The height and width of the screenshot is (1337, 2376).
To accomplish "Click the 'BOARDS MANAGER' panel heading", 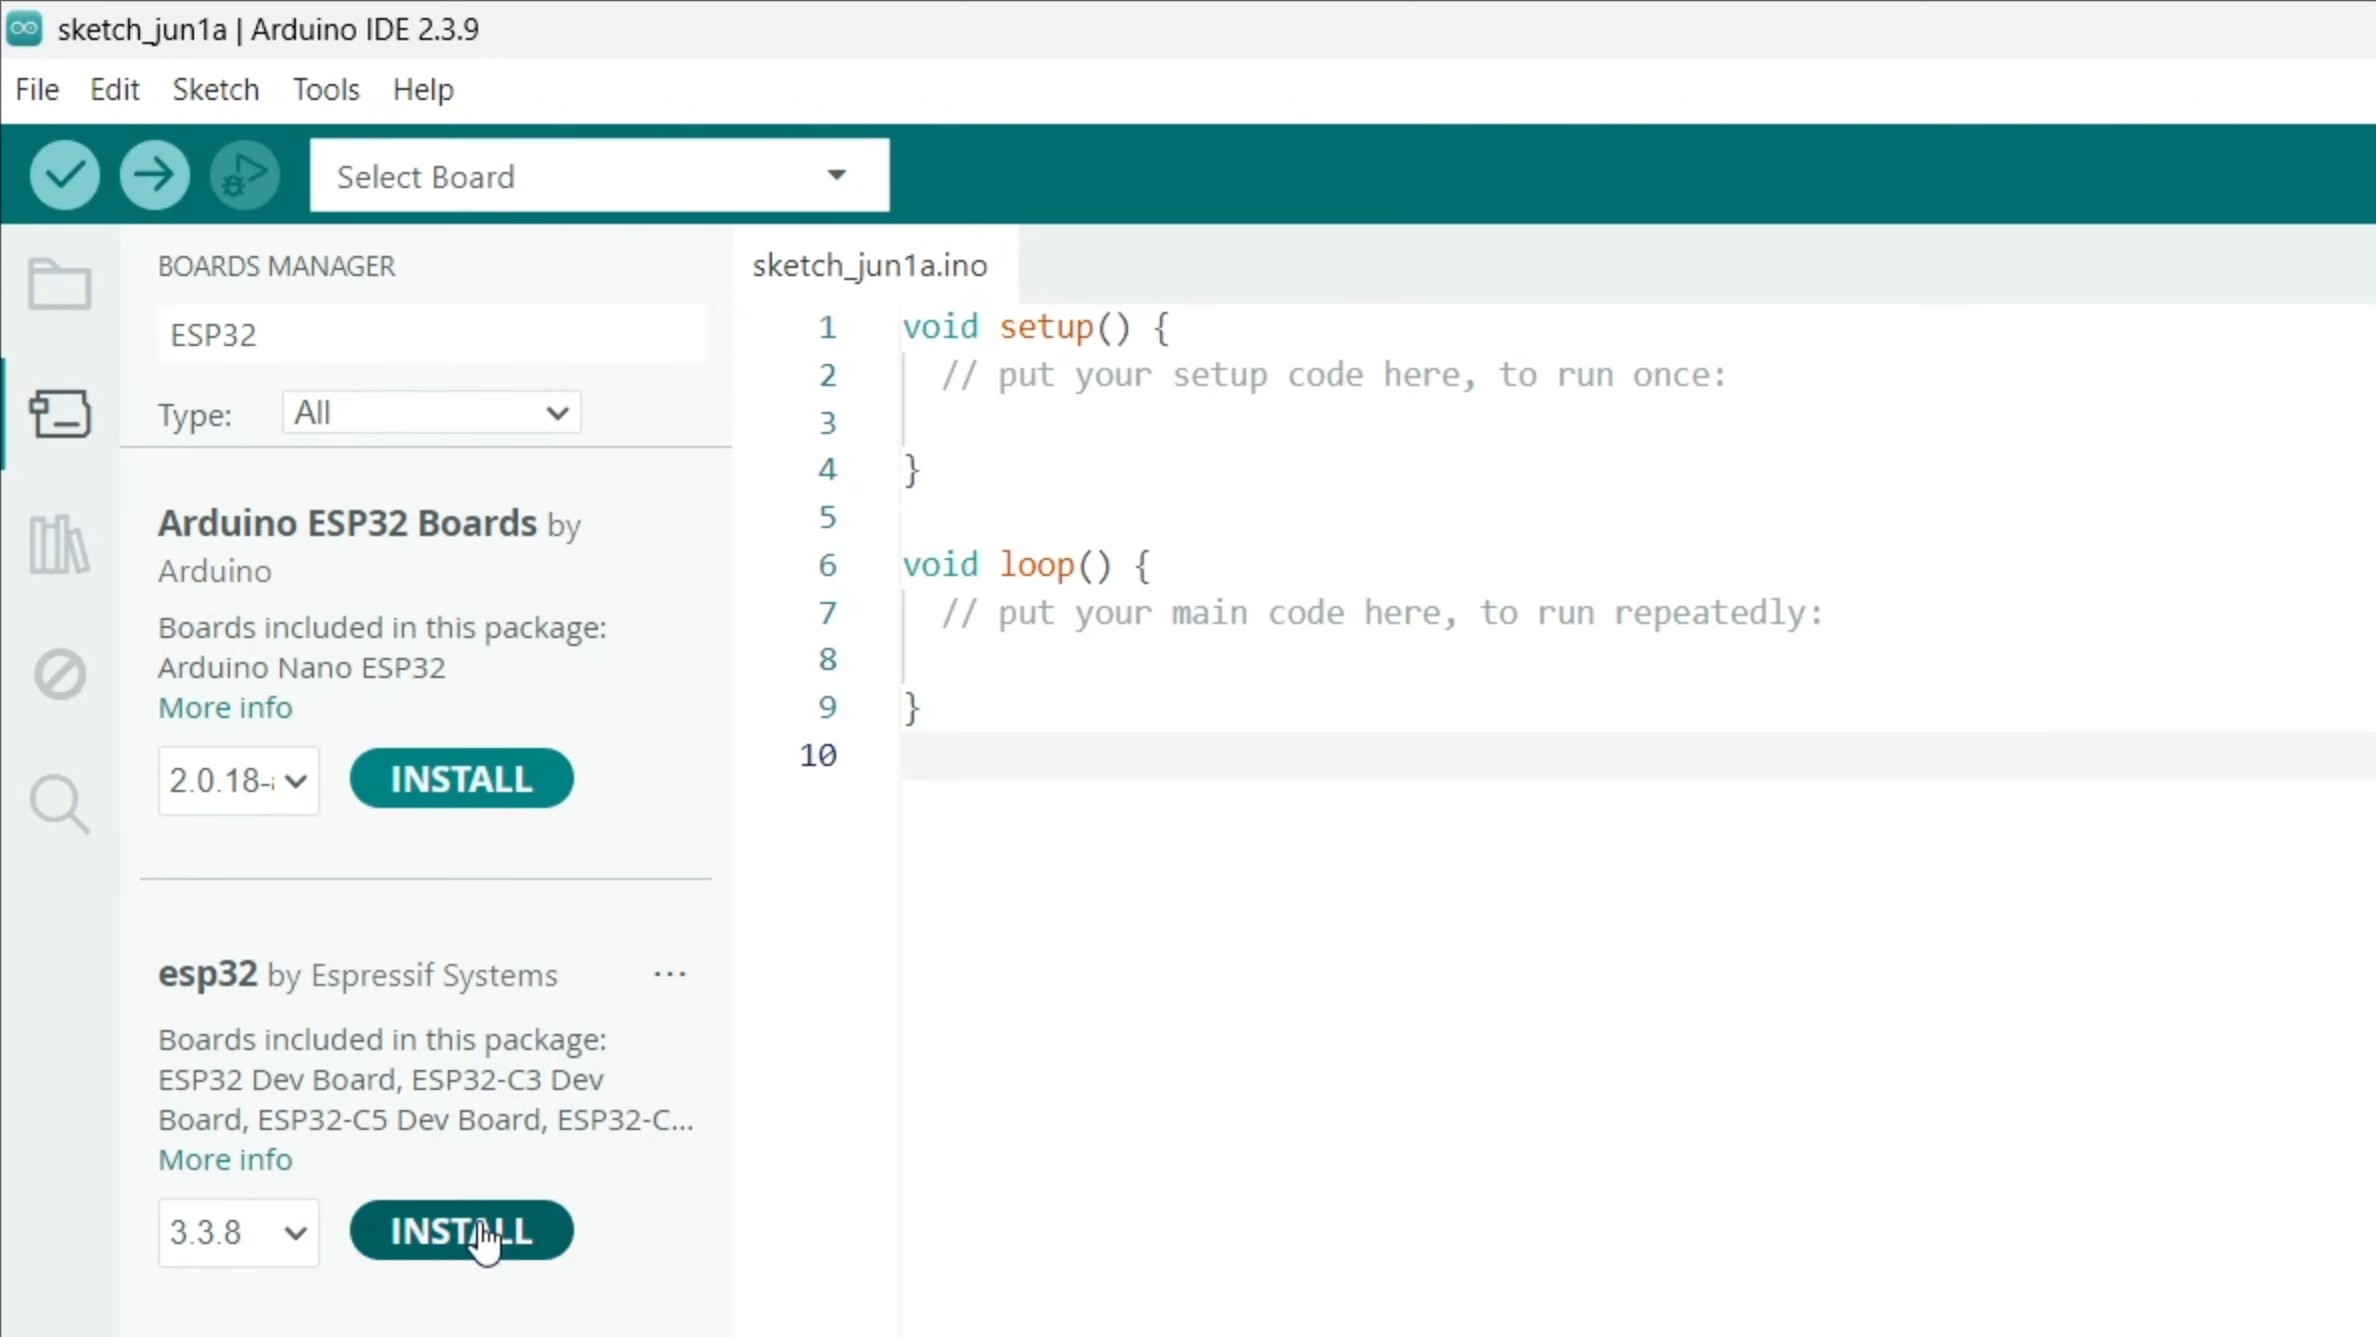I will coord(276,266).
